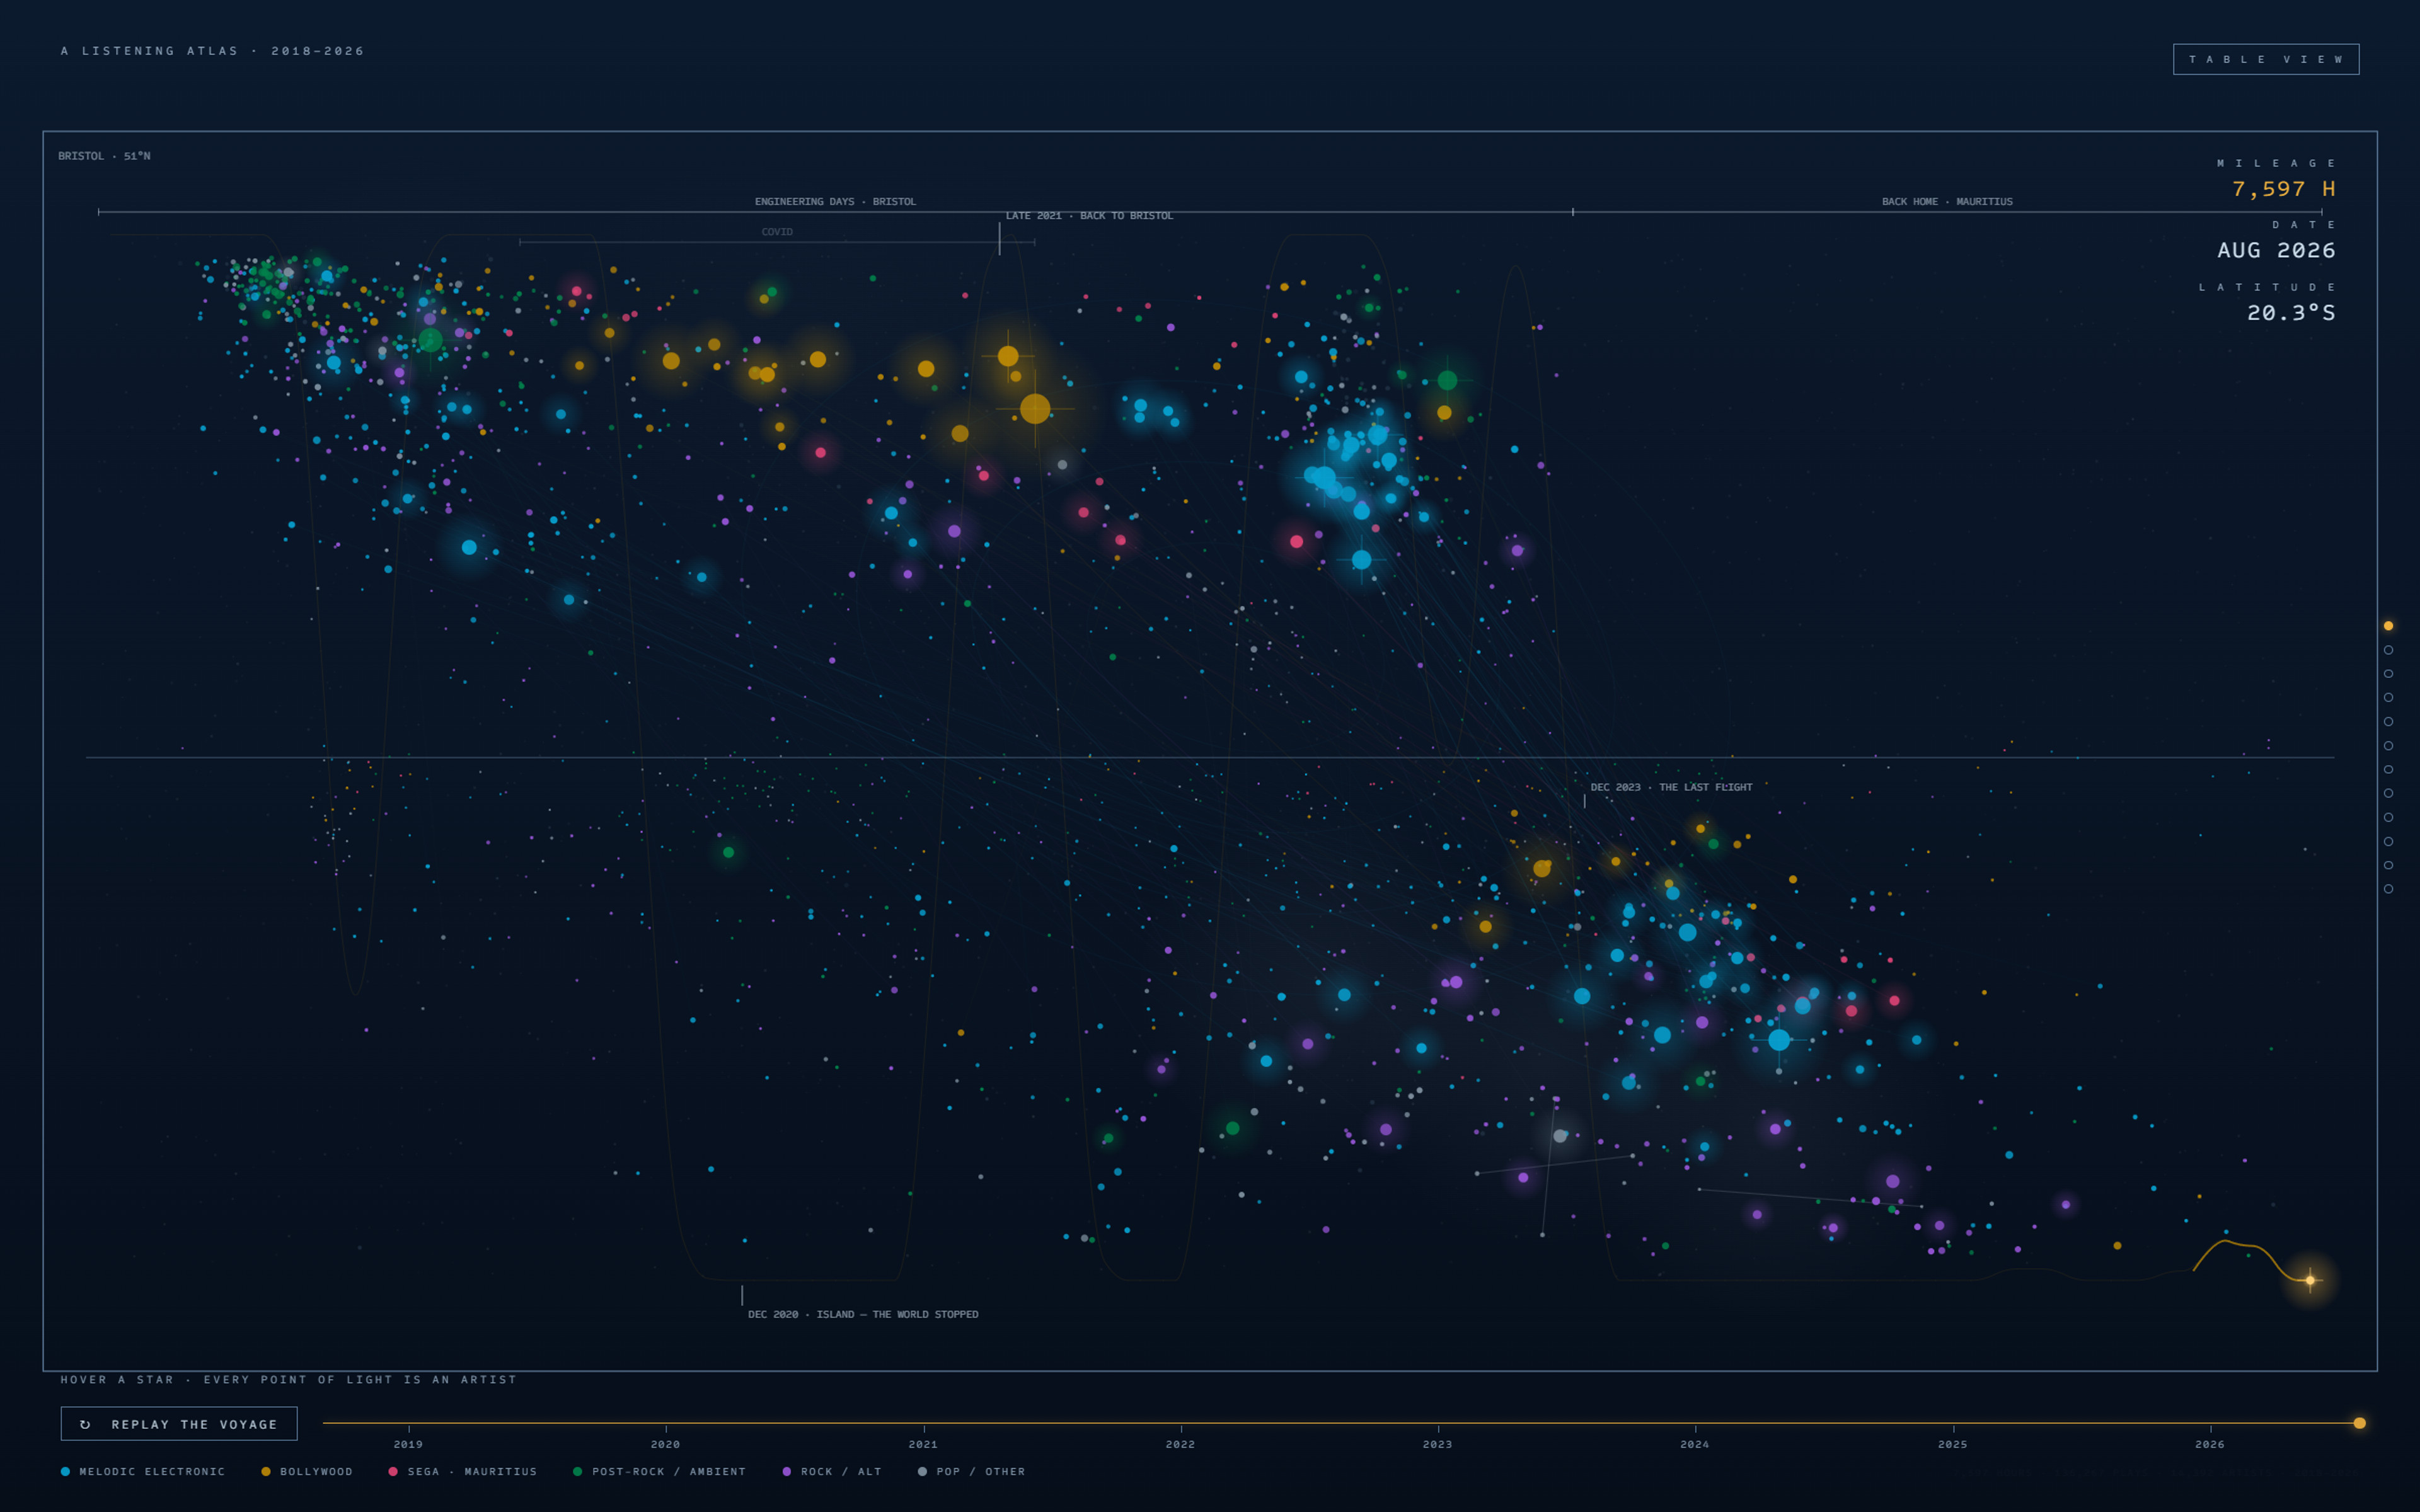
Task: Toggle Post-Rock / Ambient legend entry
Action: 659,1471
